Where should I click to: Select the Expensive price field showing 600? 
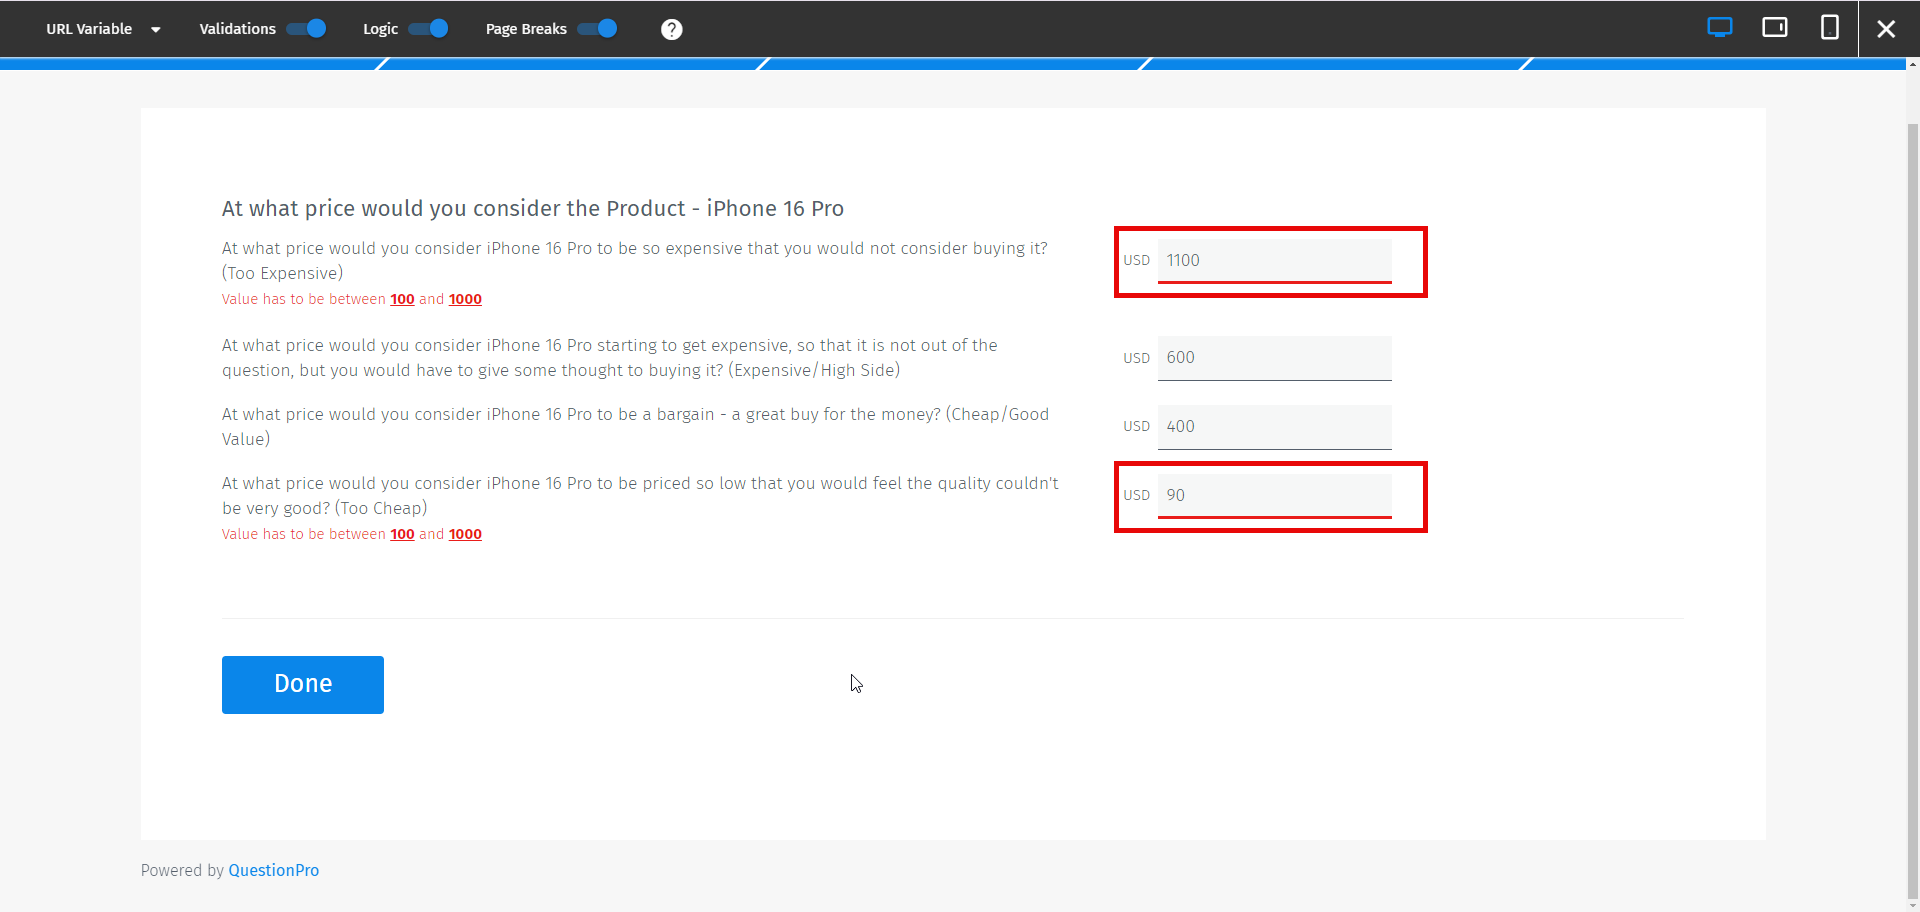[x=1274, y=358]
